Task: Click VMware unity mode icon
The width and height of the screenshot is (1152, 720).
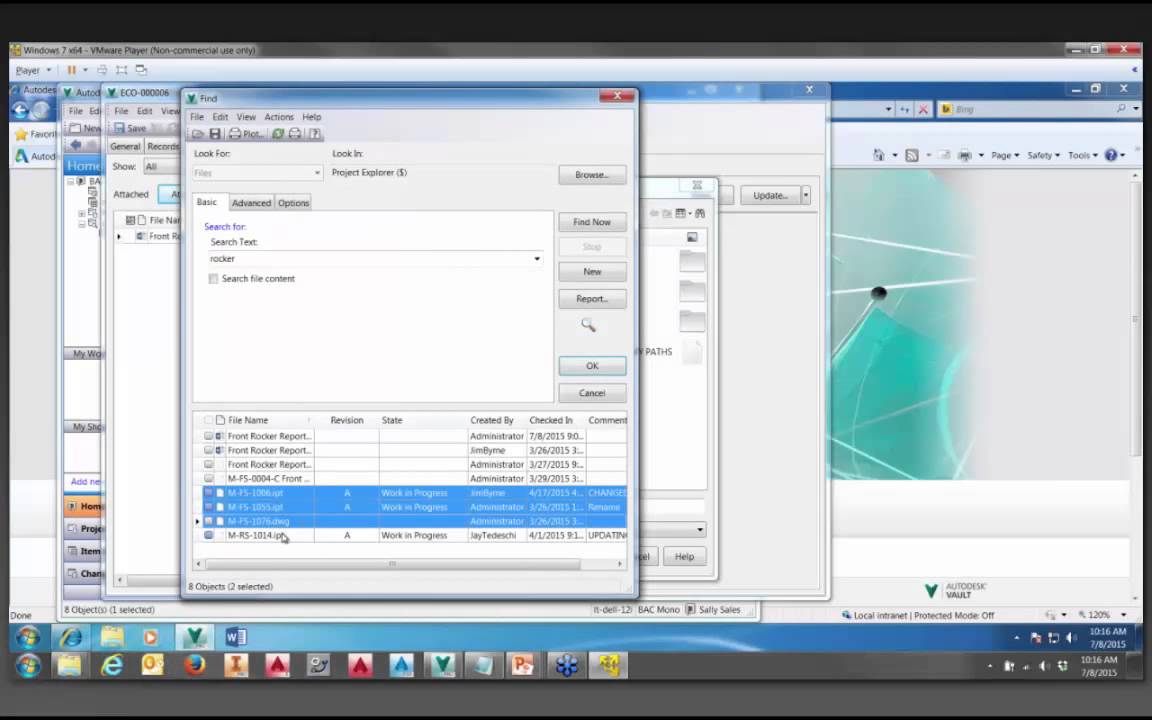Action: point(141,70)
